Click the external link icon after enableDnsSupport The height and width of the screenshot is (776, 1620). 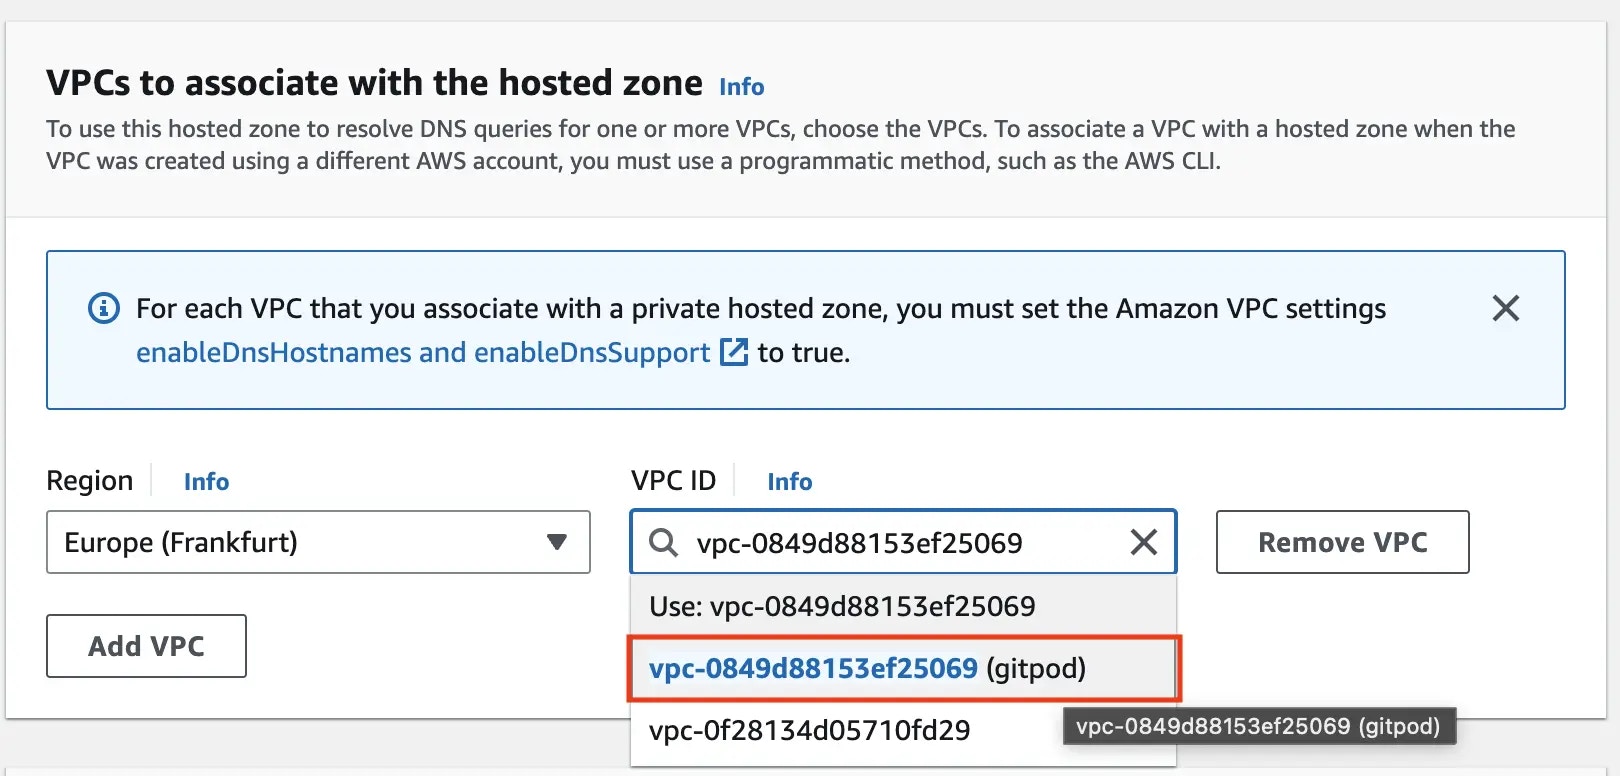point(734,352)
